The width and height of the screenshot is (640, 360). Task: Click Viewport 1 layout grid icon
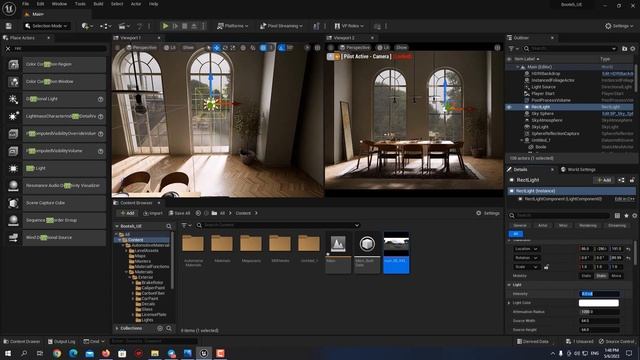(318, 47)
